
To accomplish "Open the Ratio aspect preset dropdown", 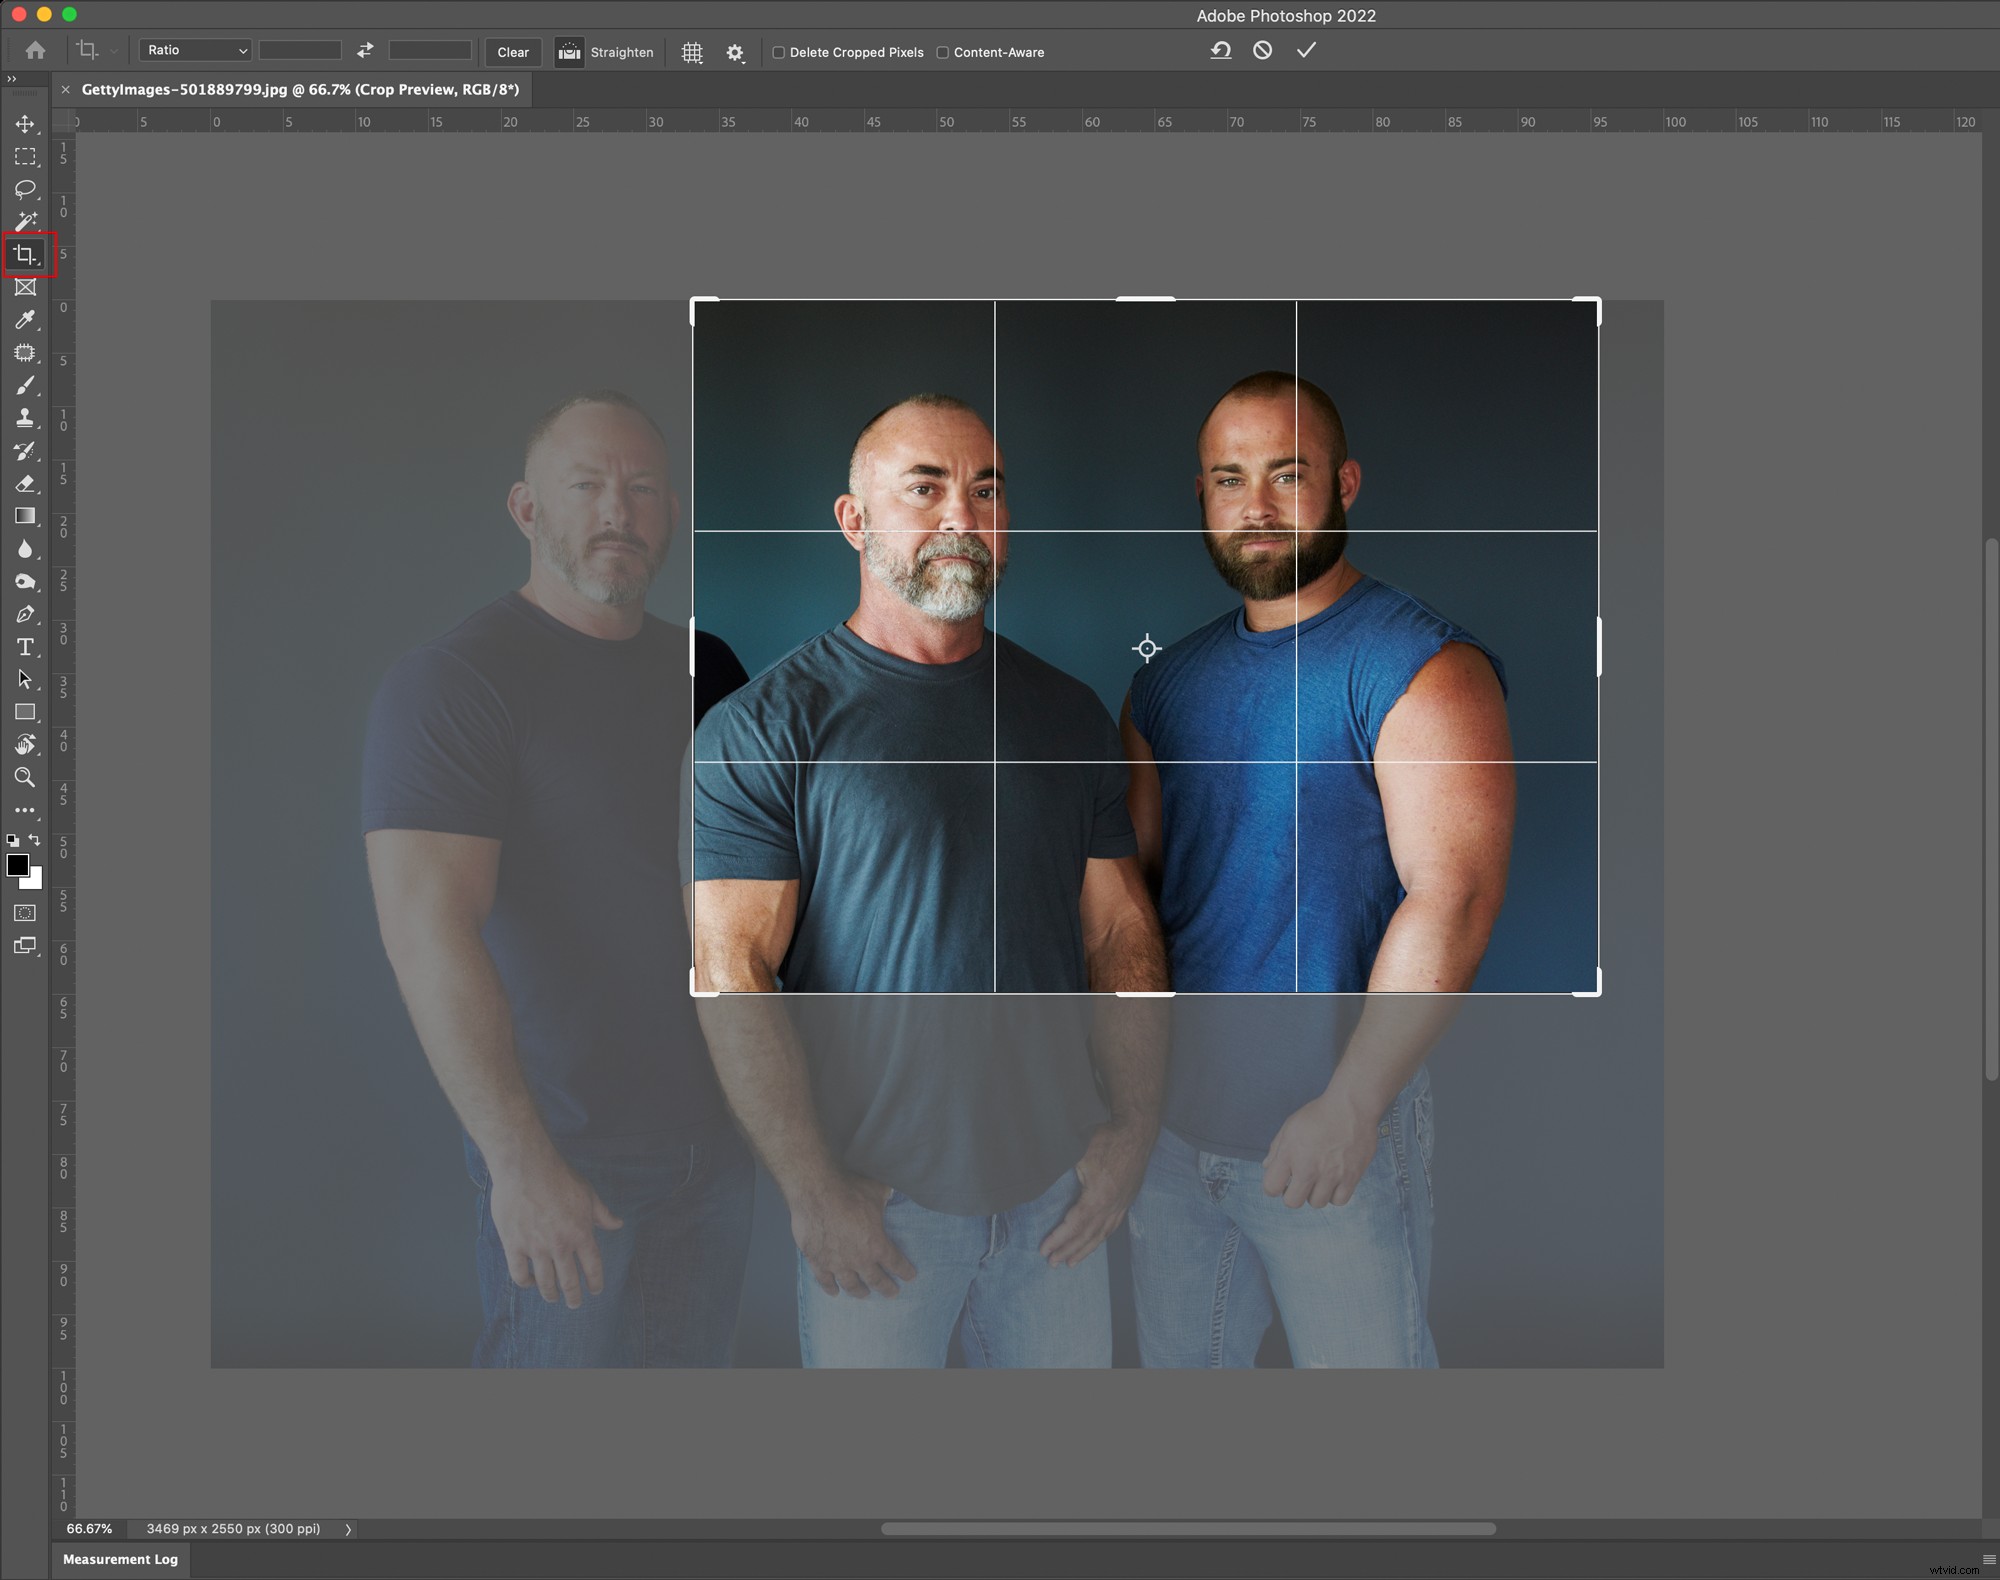I will click(195, 50).
